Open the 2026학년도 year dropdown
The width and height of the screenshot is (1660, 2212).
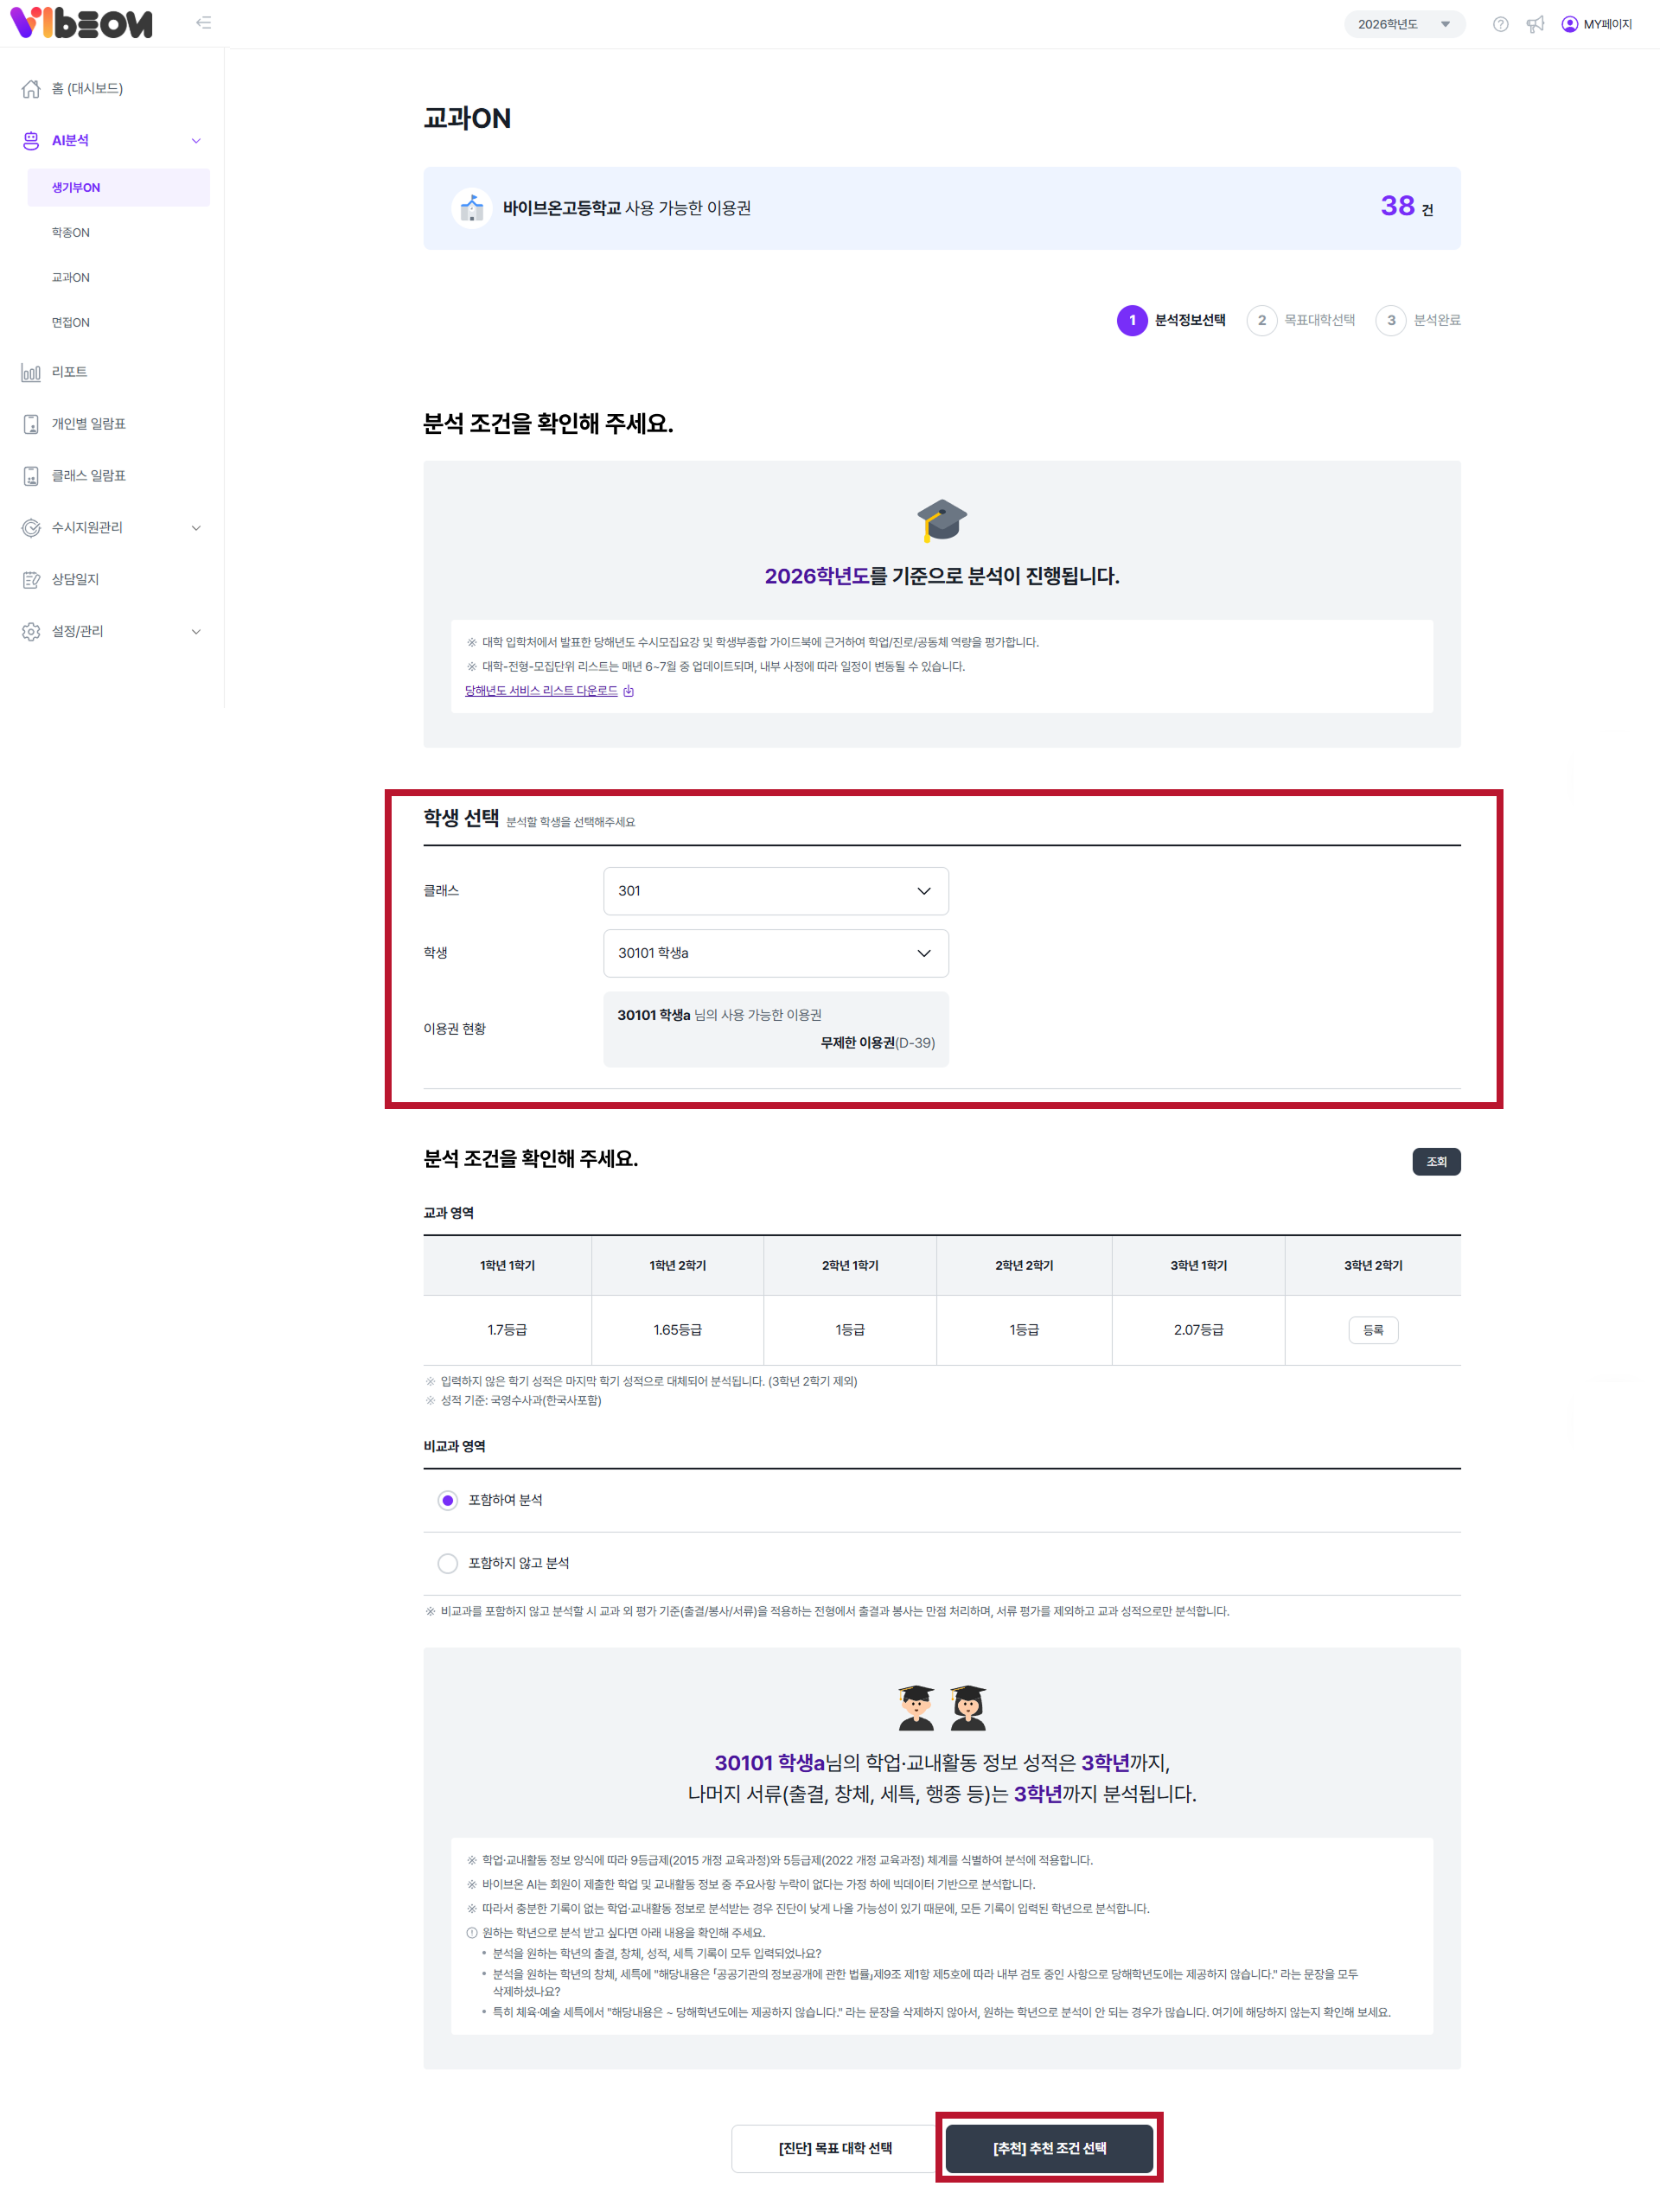click(x=1404, y=24)
